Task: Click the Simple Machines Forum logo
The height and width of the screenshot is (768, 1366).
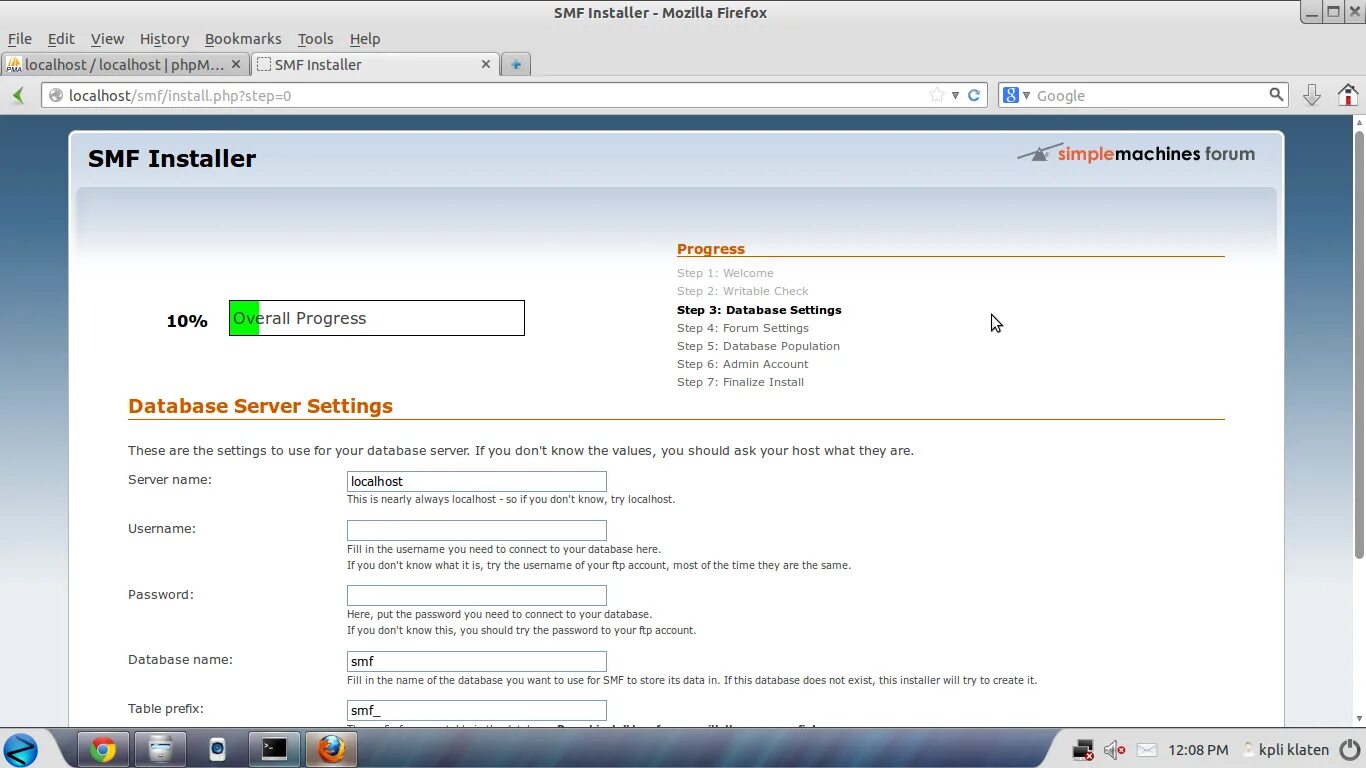Action: tap(1136, 154)
